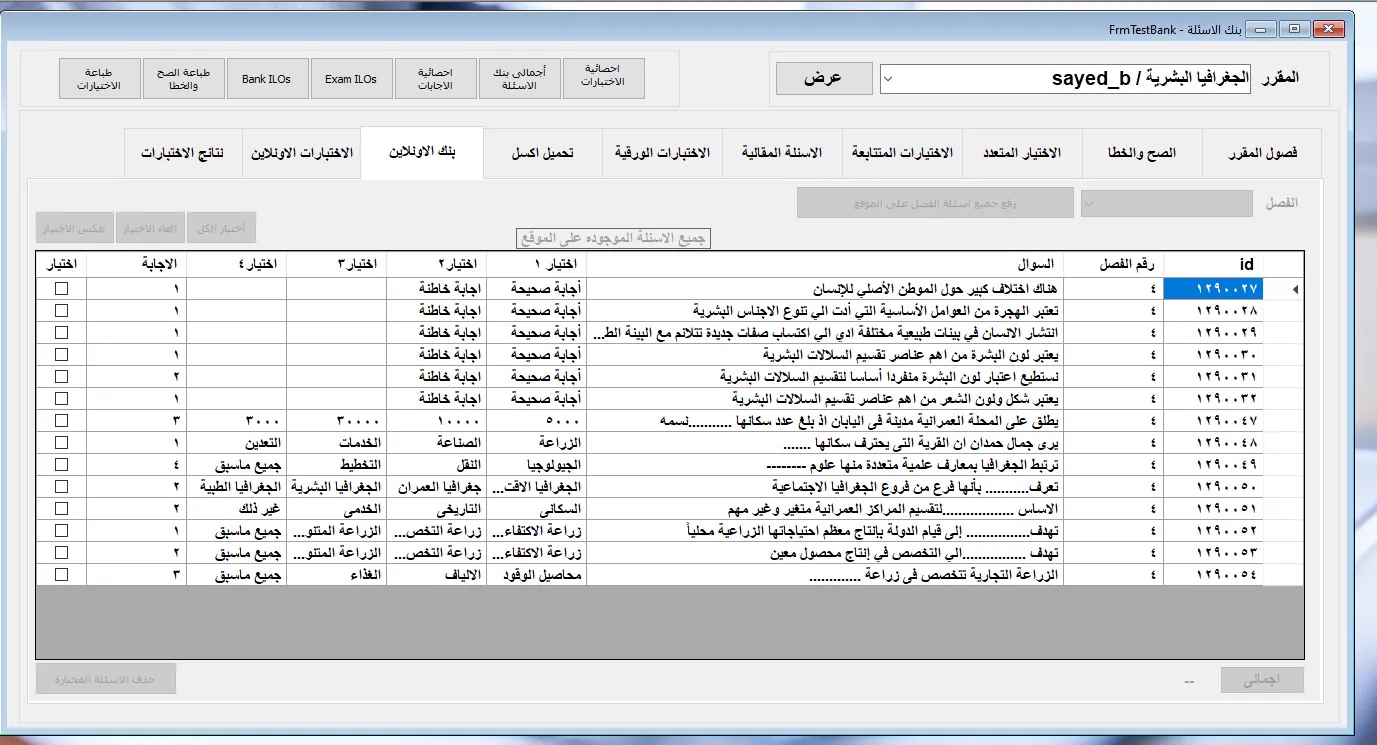The width and height of the screenshot is (1377, 745).
Task: Tick the checkbox for question ١٢٩٠٠٥٣
Action: point(62,552)
